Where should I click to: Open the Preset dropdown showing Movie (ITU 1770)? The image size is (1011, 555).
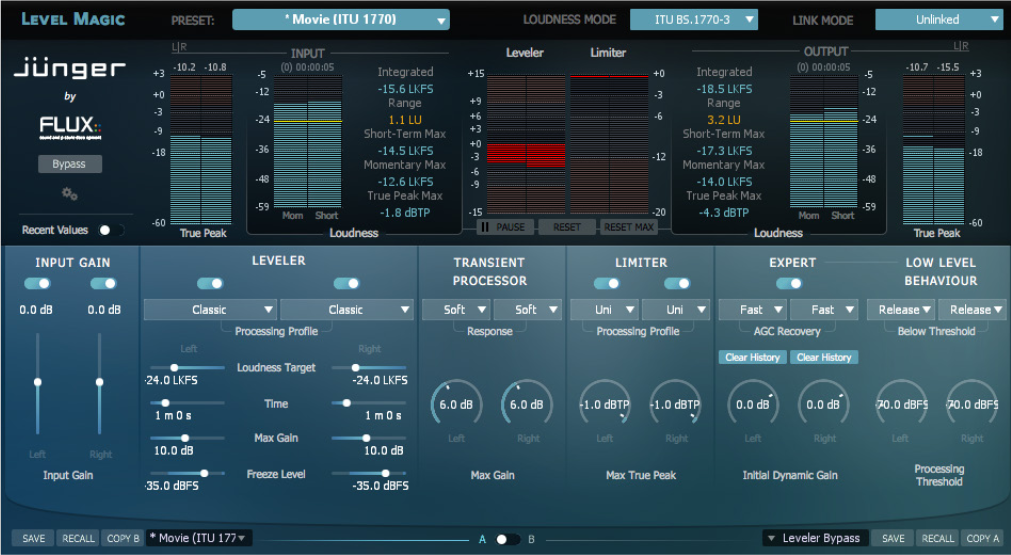(x=340, y=20)
